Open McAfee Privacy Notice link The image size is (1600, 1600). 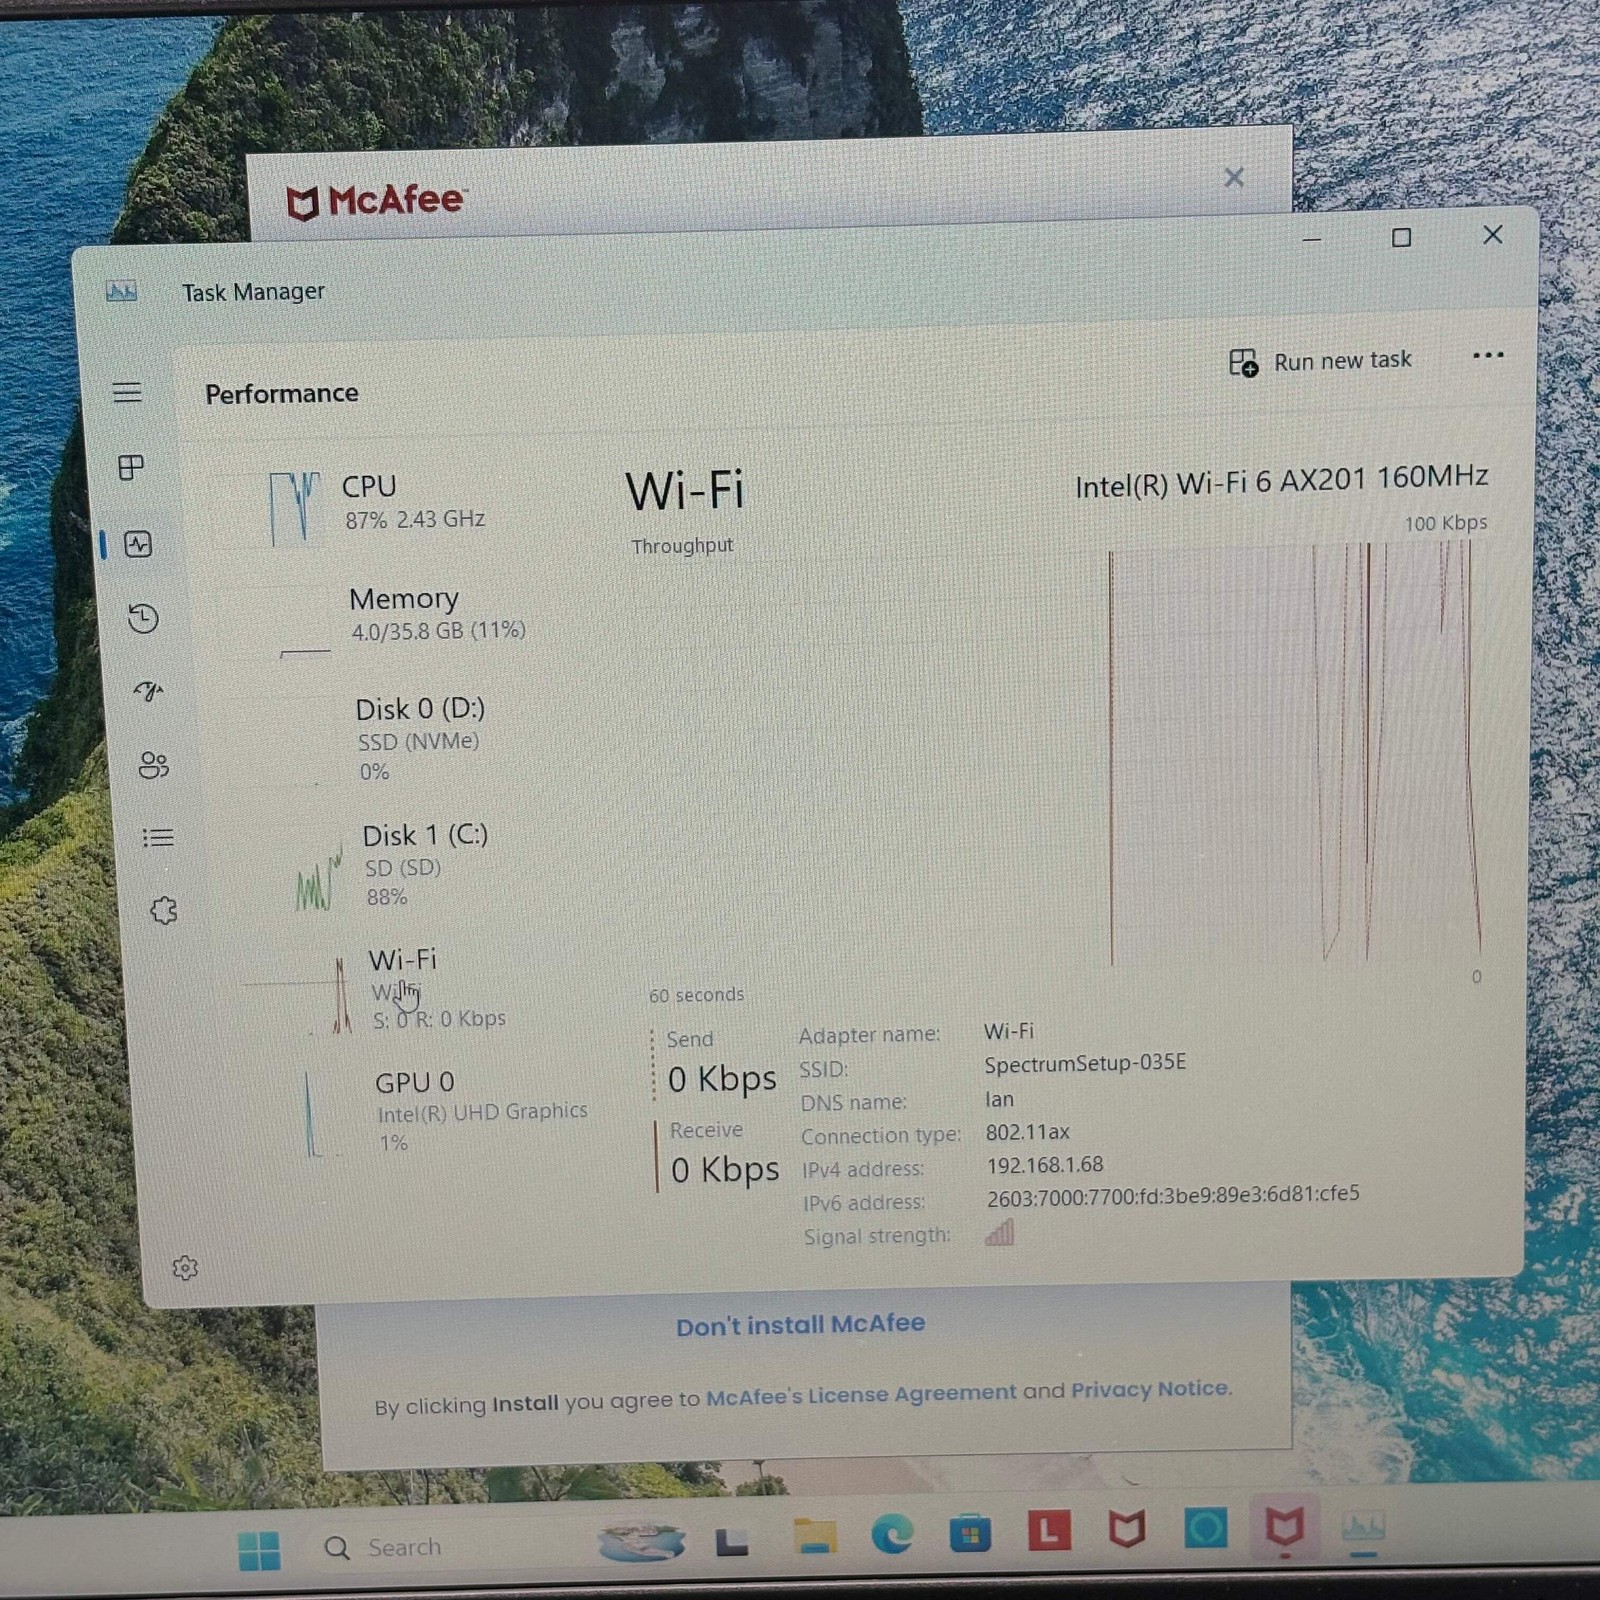tap(1150, 1389)
